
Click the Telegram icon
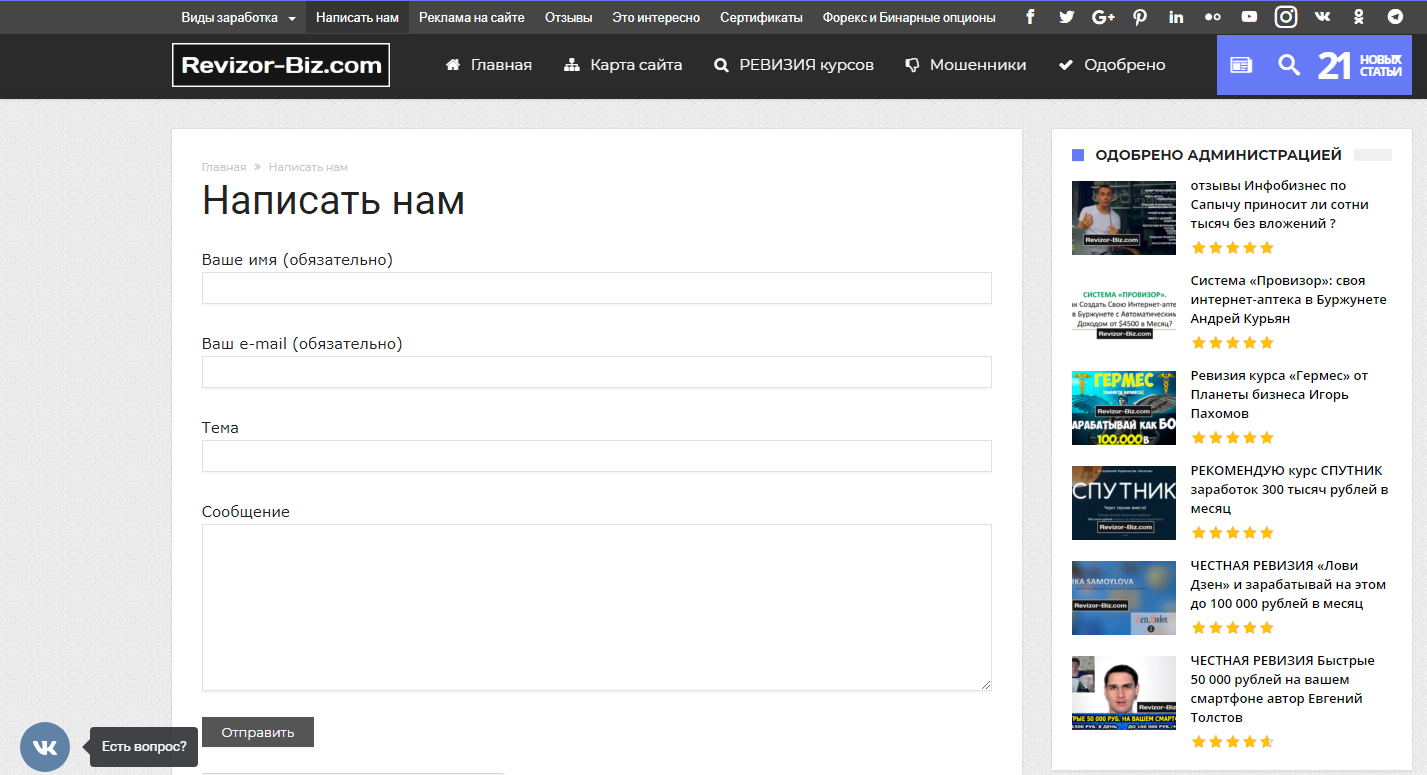pos(1395,17)
